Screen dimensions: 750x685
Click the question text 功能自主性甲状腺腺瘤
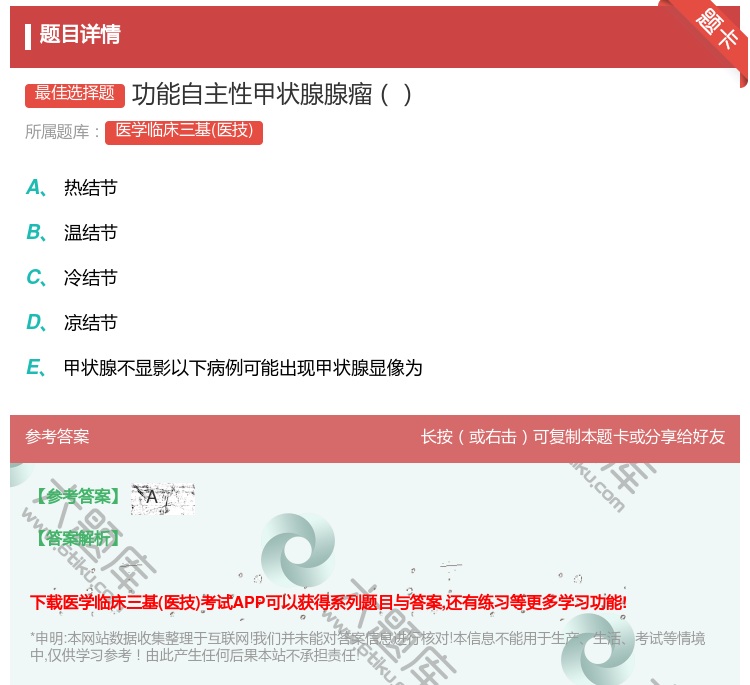click(272, 94)
